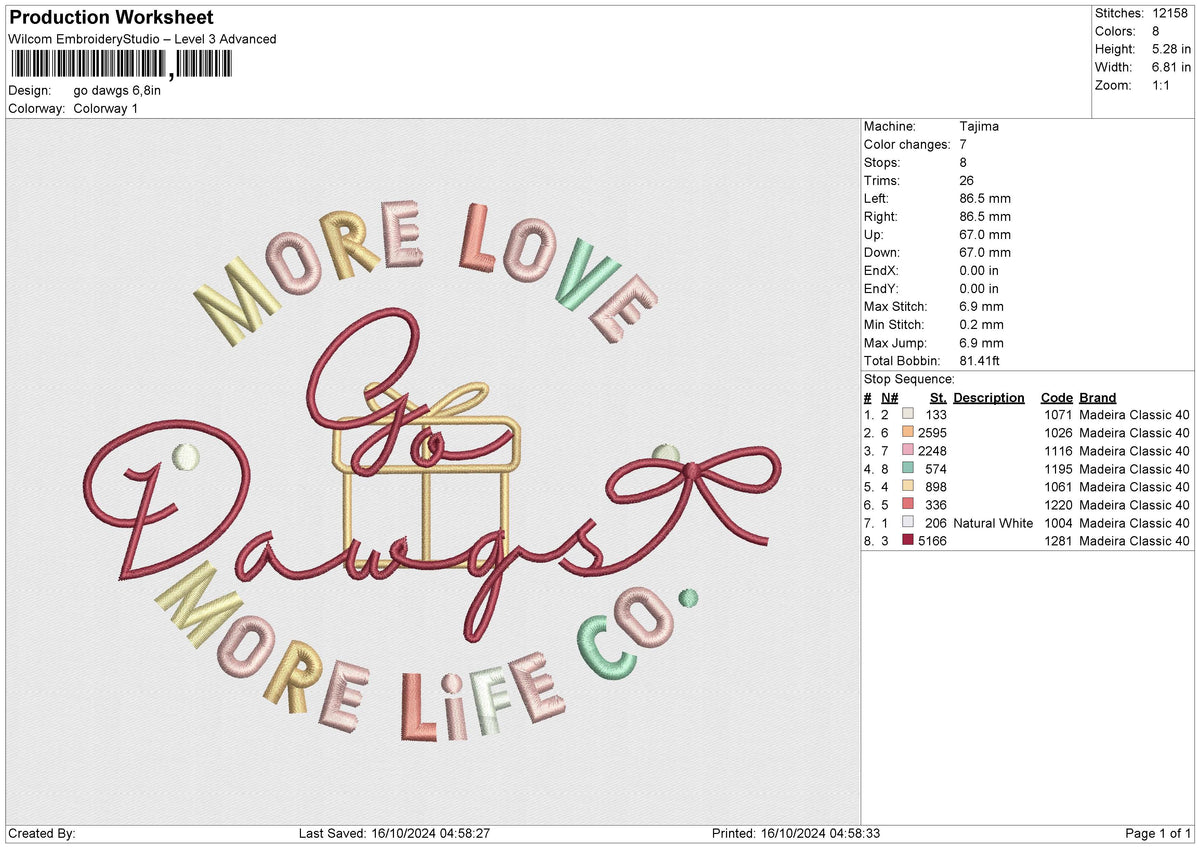Click the 'Printed: 16/10/2024 04:58:33' text

click(796, 833)
